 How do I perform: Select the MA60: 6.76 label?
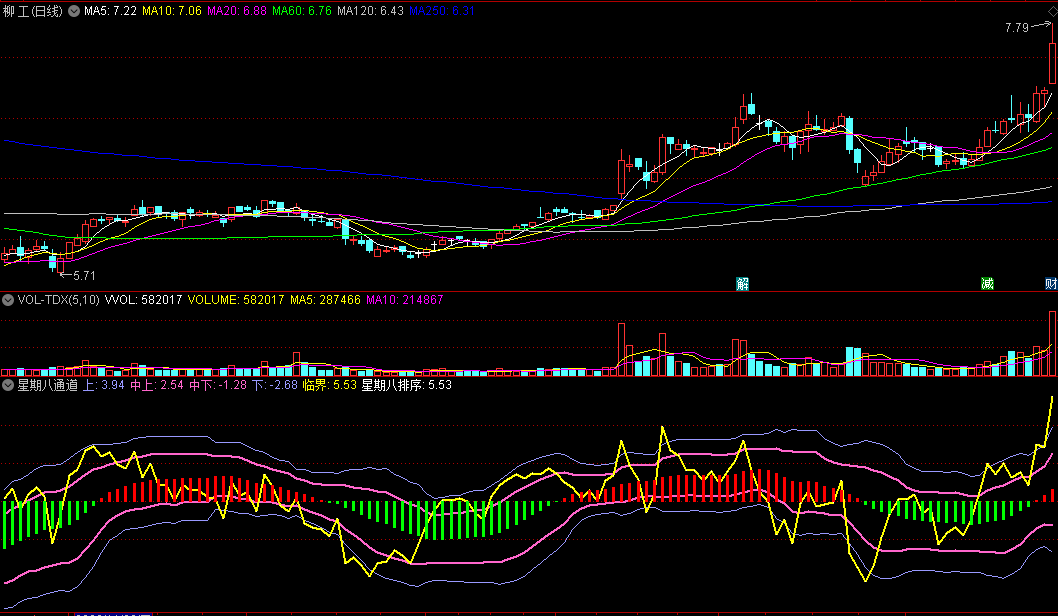(x=302, y=11)
